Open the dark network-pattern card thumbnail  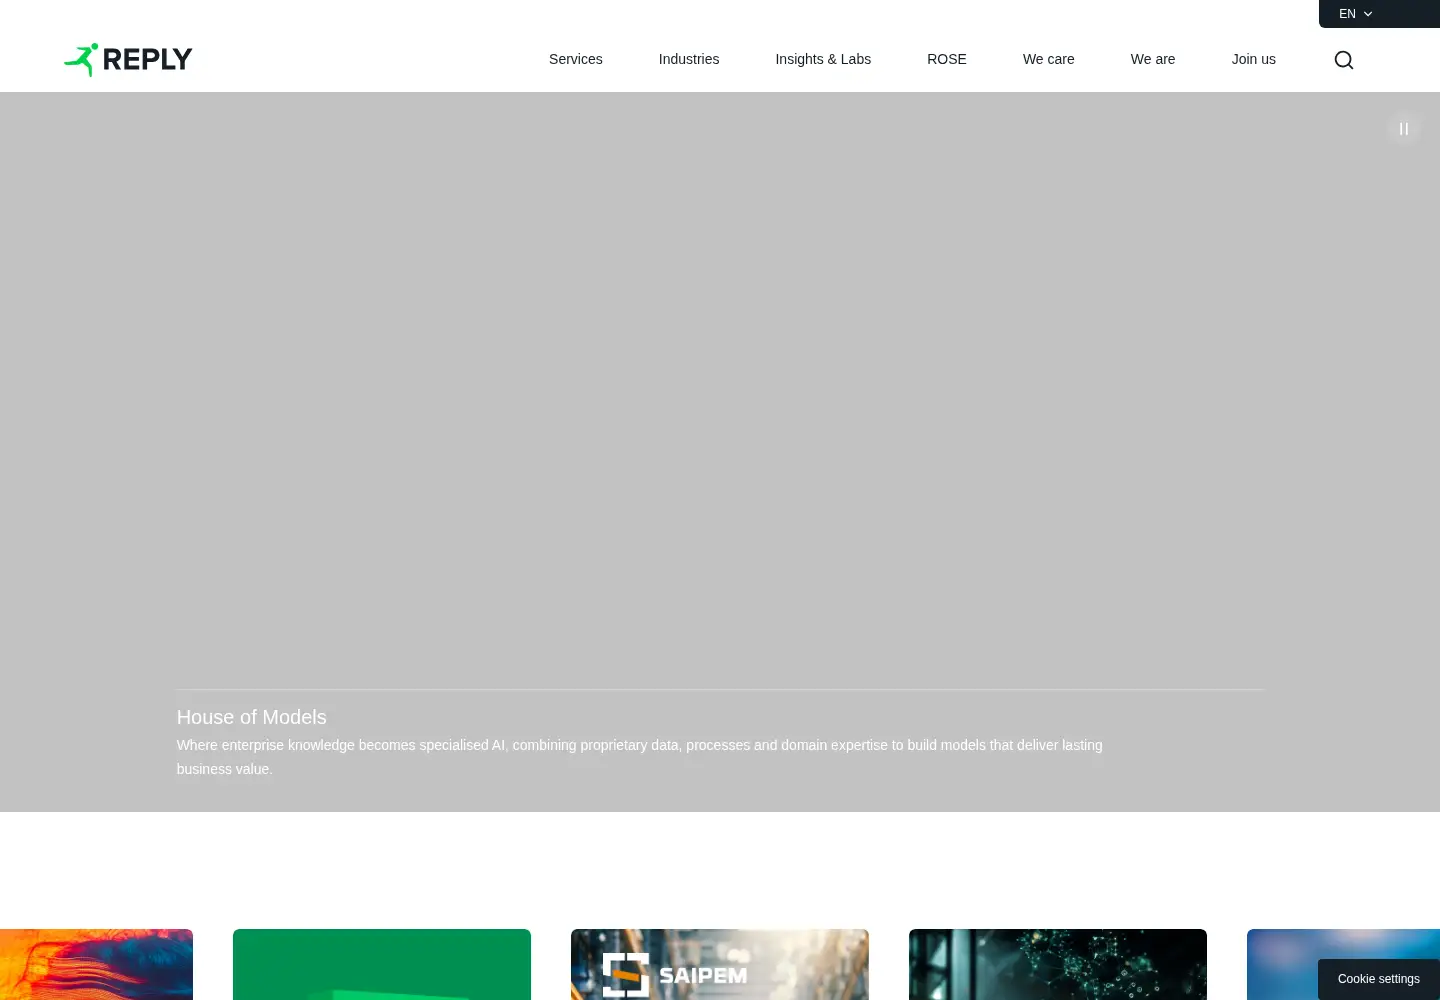coord(1058,964)
